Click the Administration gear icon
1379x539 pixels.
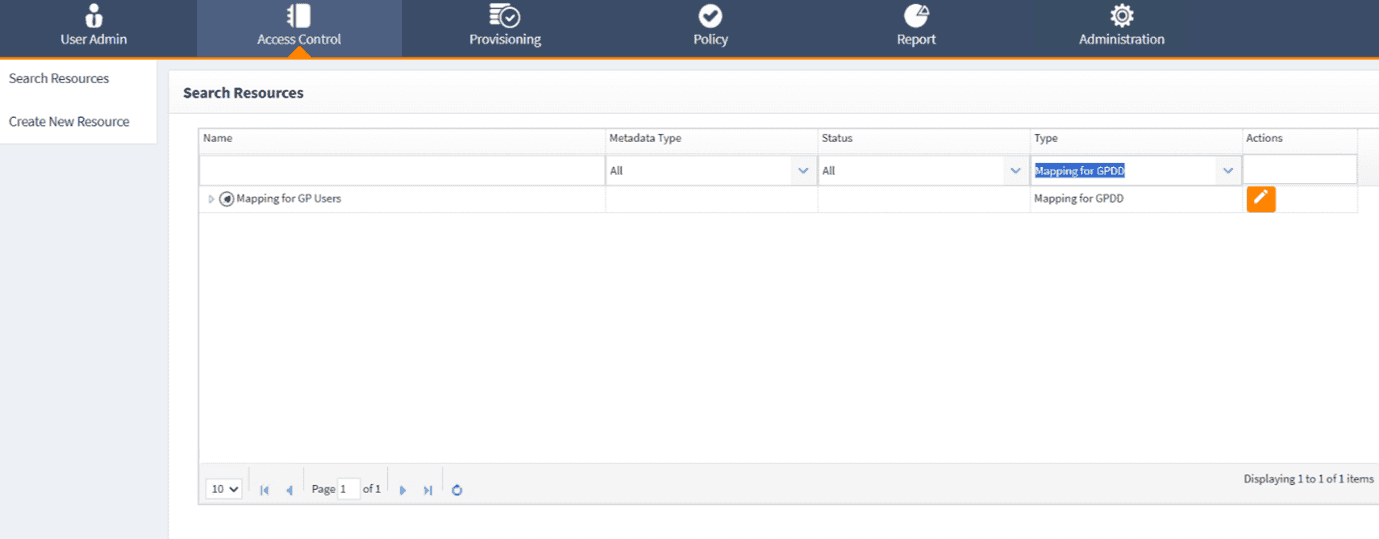1121,16
